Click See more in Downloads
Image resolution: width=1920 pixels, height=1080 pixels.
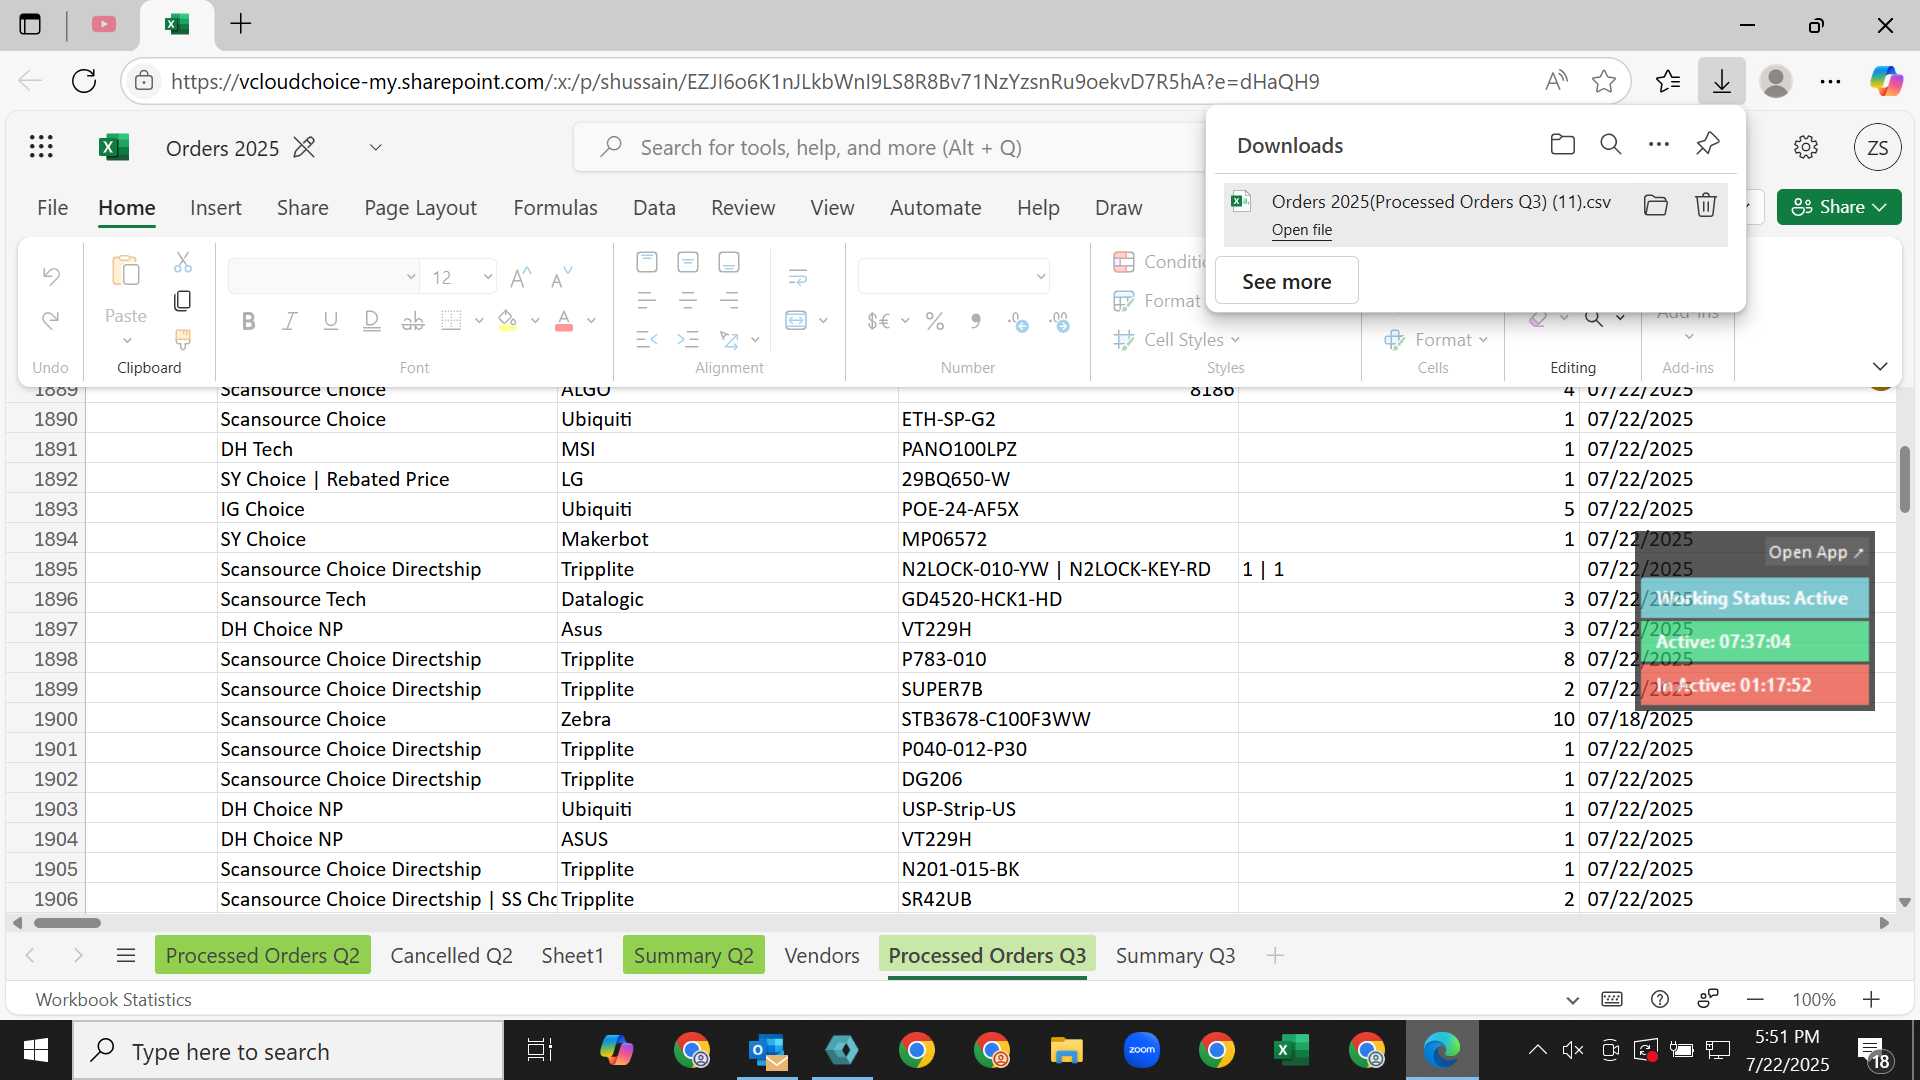click(x=1286, y=281)
